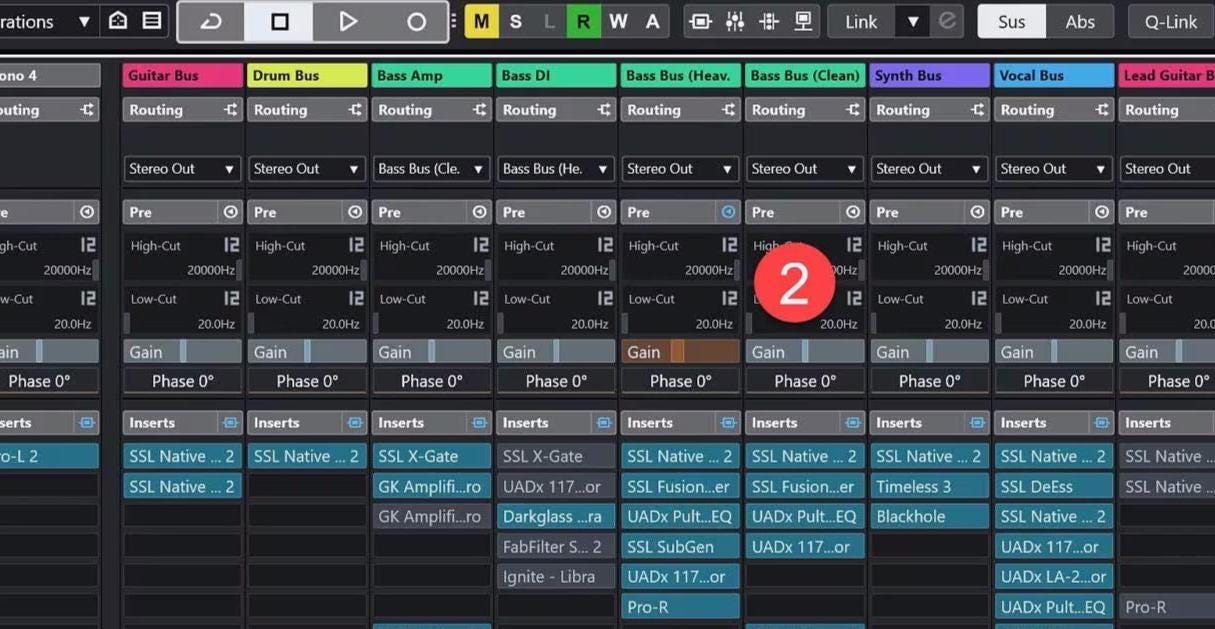Open Bass DI's Bass Bus (He. output dropdown
The image size is (1215, 629).
556,169
